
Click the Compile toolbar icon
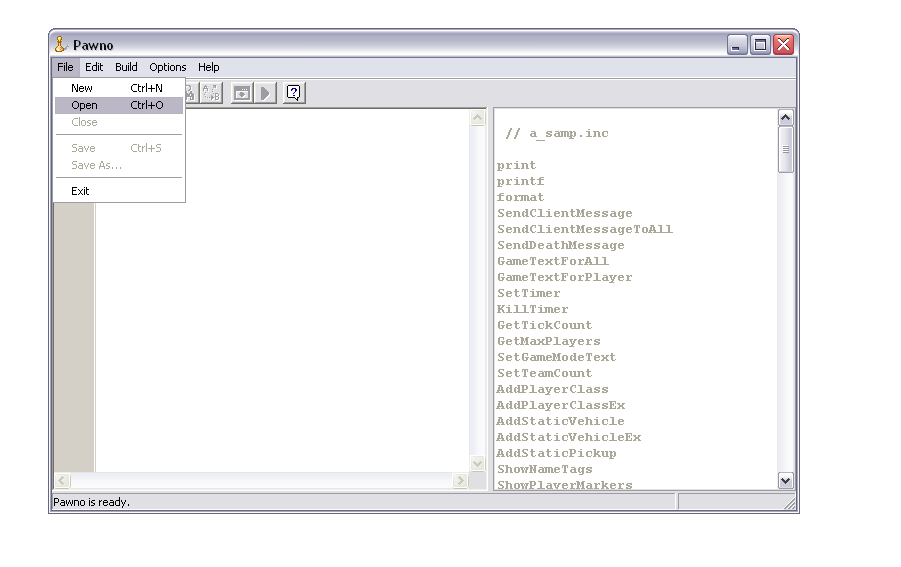[242, 93]
